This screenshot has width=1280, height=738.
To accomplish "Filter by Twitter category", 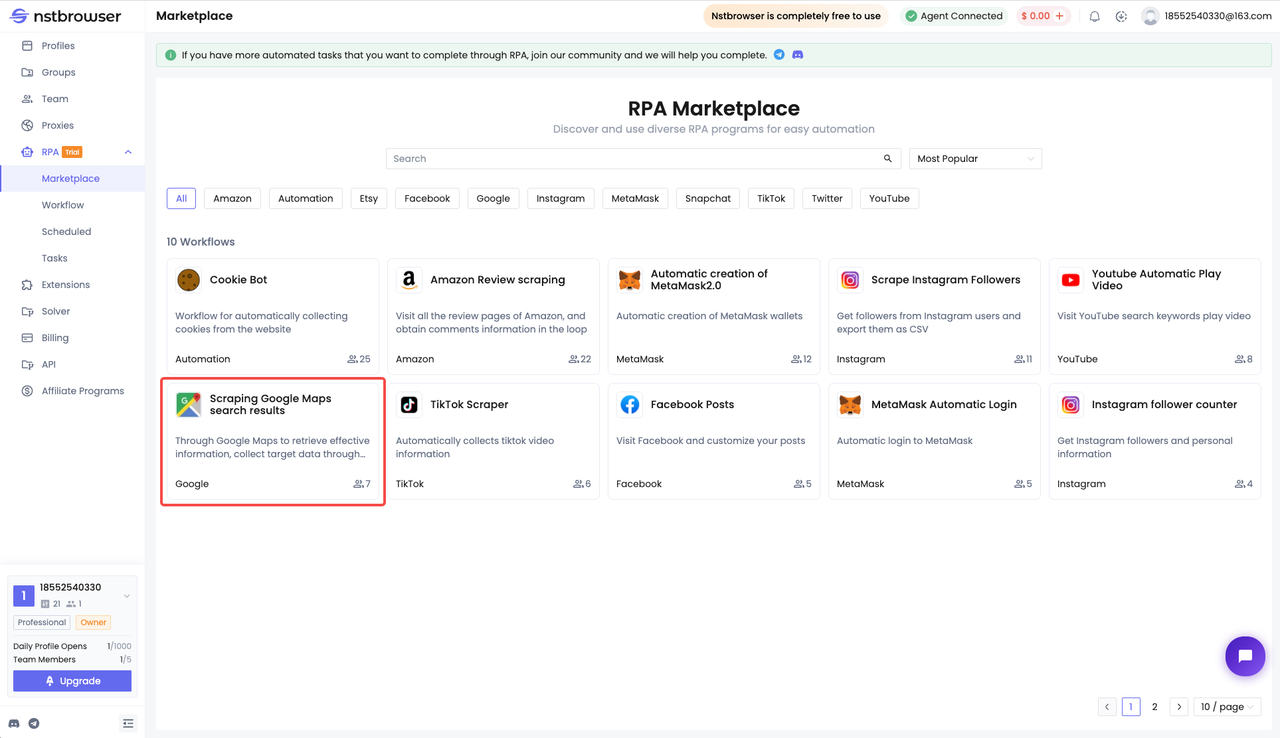I will (x=827, y=198).
